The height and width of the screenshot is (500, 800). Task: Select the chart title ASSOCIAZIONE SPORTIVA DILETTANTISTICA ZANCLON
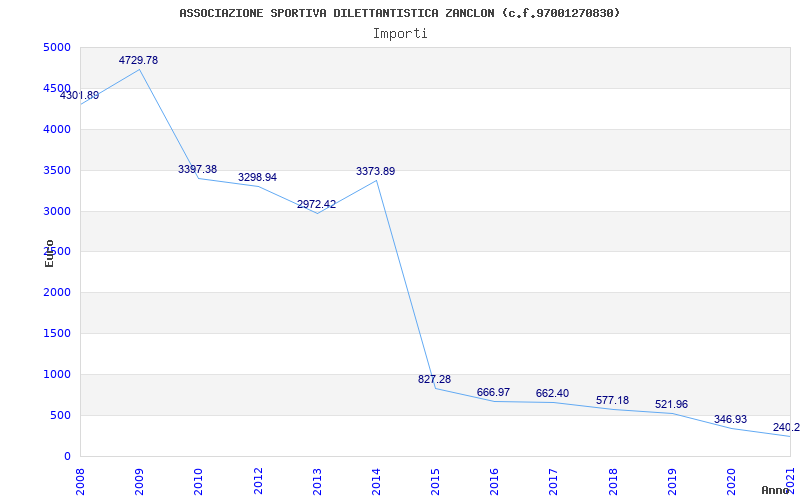coord(337,13)
